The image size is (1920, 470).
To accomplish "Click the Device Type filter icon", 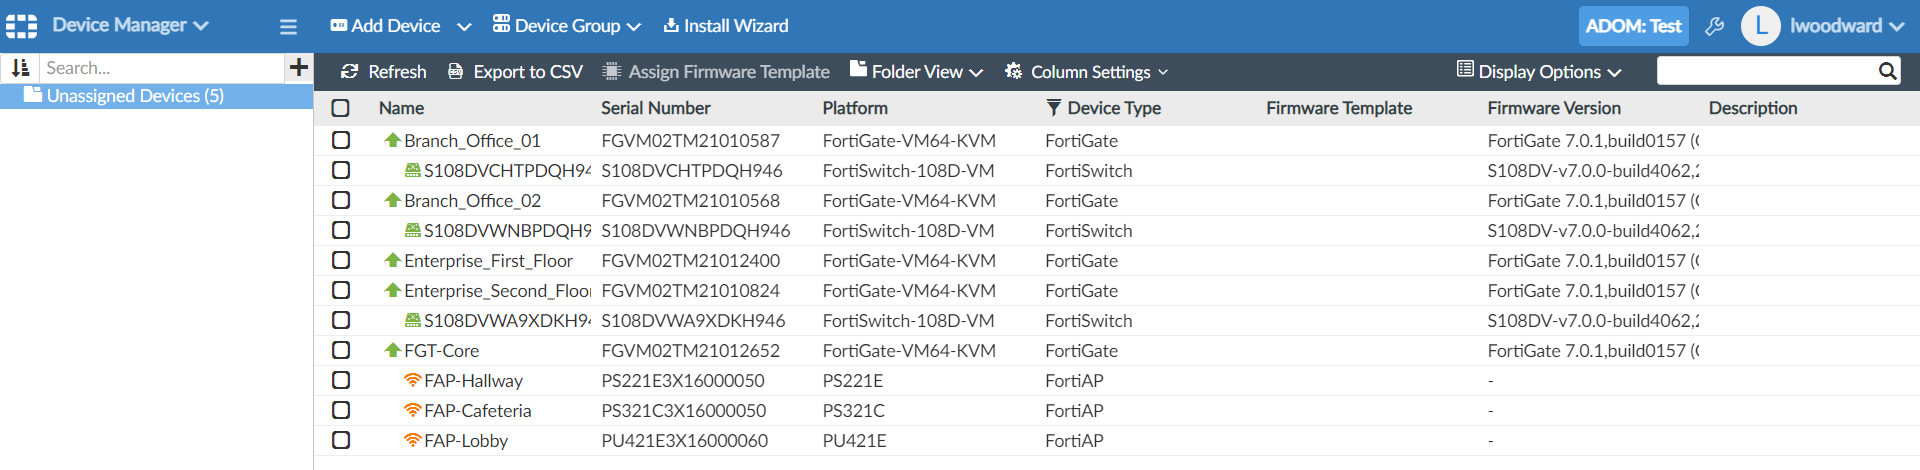I will (x=1053, y=108).
